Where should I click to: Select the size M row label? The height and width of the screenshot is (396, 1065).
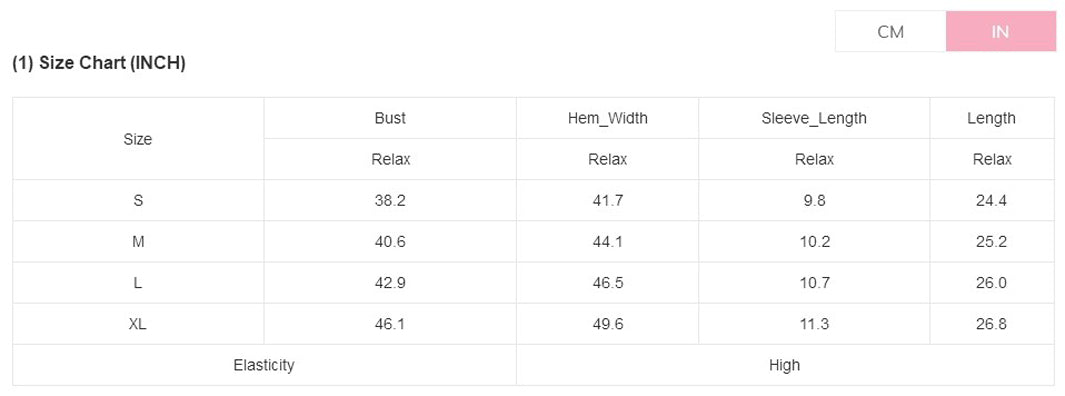138,242
